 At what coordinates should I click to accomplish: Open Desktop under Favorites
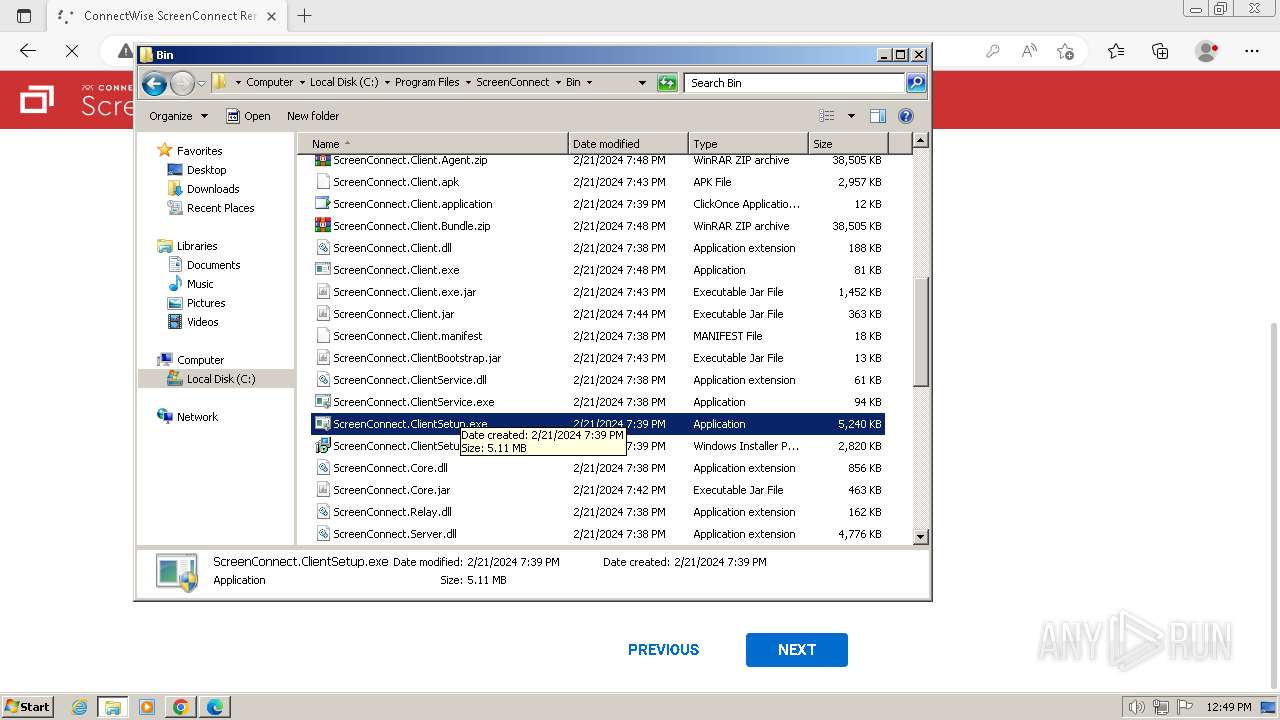[x=207, y=170]
